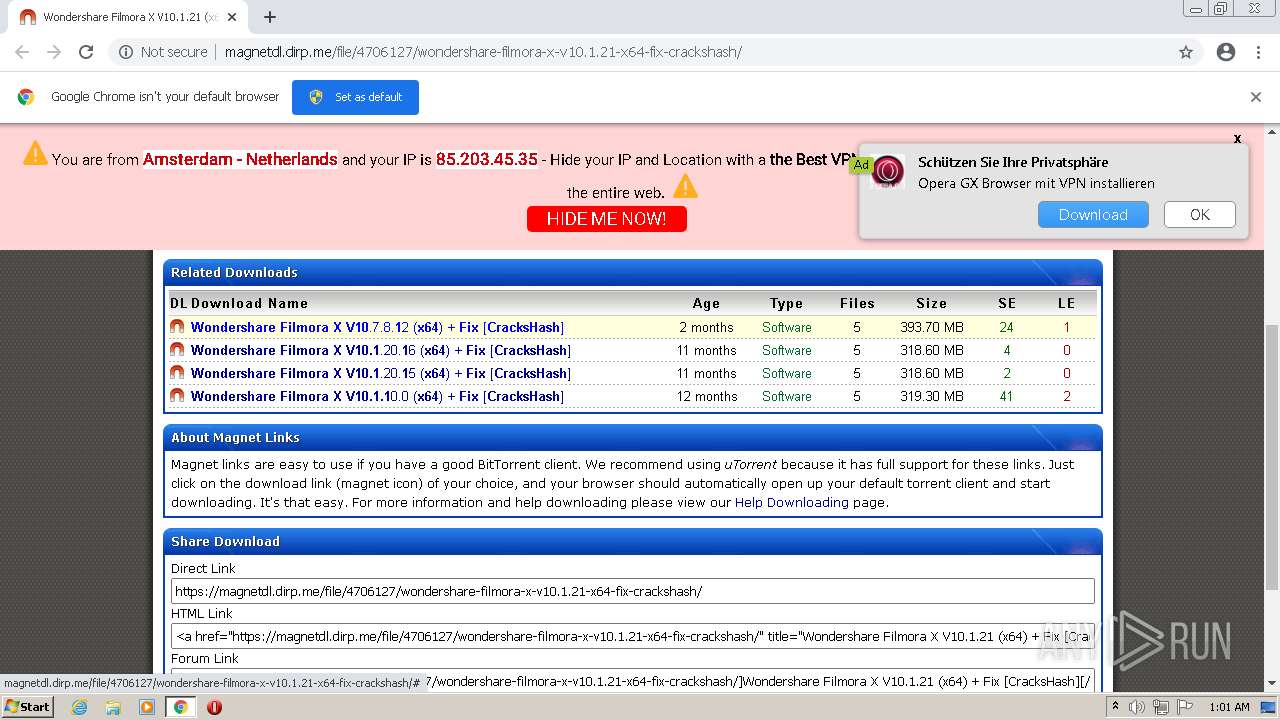Click the IP address 85.203.45.35
Viewport: 1280px width, 720px height.
[487, 159]
